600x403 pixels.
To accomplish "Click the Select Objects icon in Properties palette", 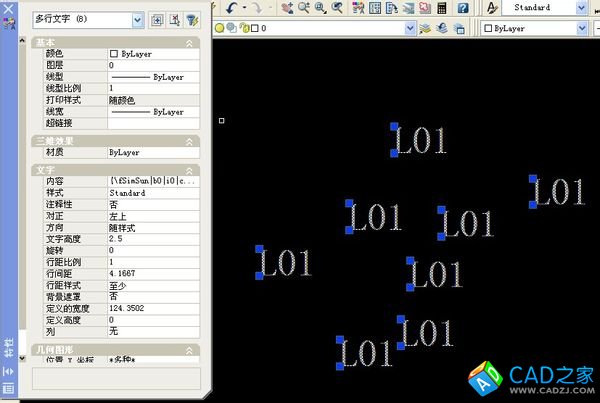I will (x=174, y=19).
